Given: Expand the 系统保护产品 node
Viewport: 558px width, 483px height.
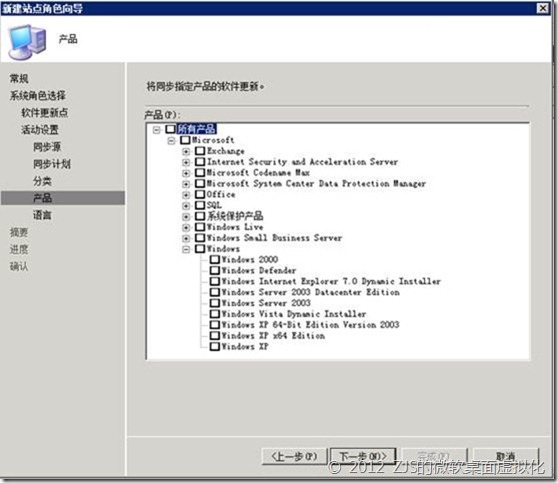Looking at the screenshot, I should coord(186,217).
